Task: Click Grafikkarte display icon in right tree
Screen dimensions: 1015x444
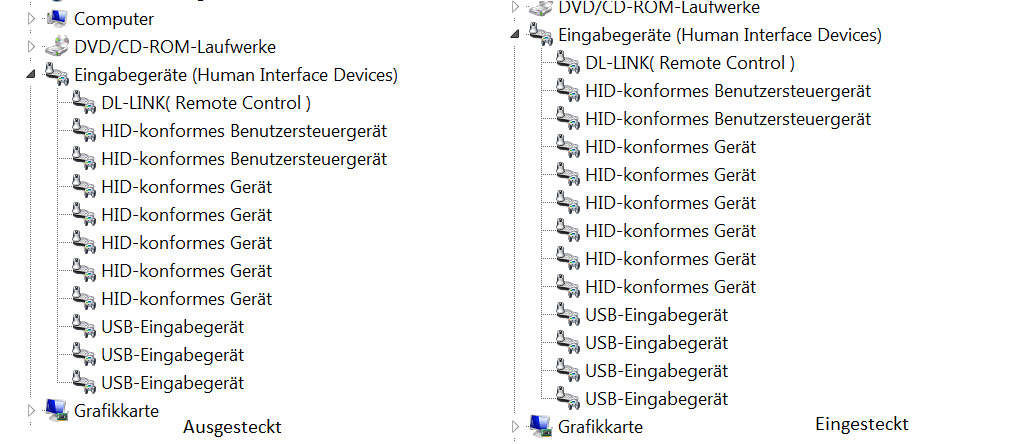Action: click(x=541, y=426)
